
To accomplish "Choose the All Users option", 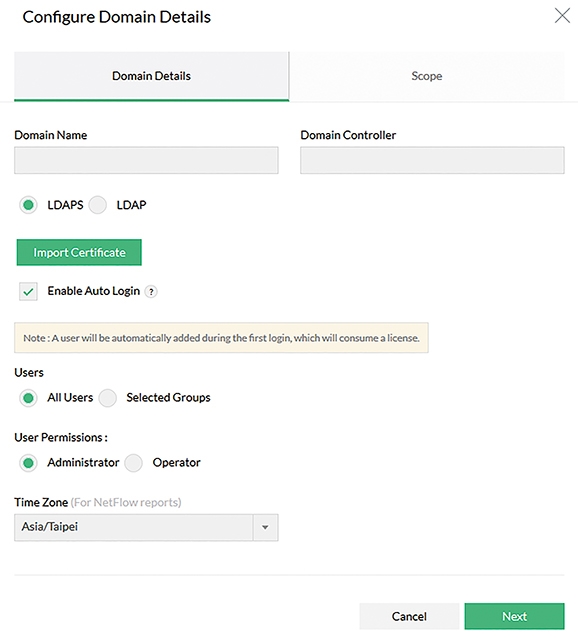I will 28,398.
